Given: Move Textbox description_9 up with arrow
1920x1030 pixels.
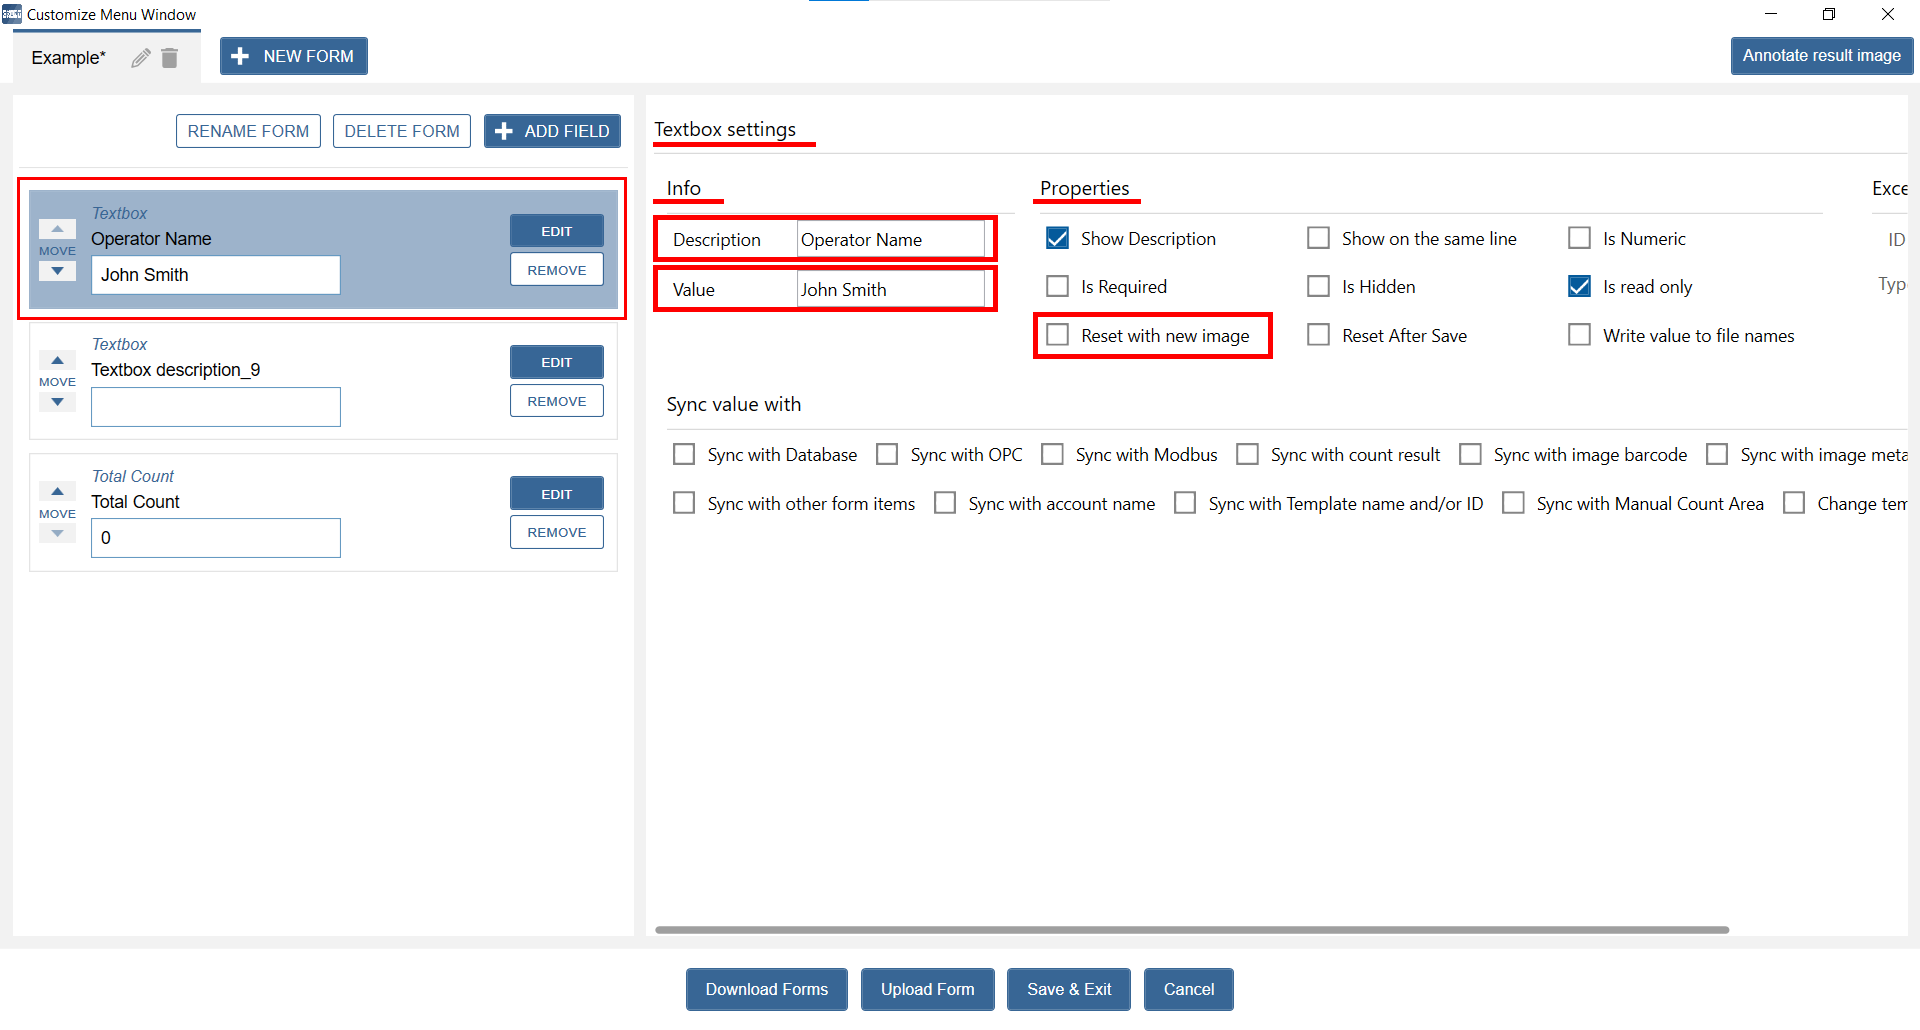Looking at the screenshot, I should pyautogui.click(x=57, y=360).
